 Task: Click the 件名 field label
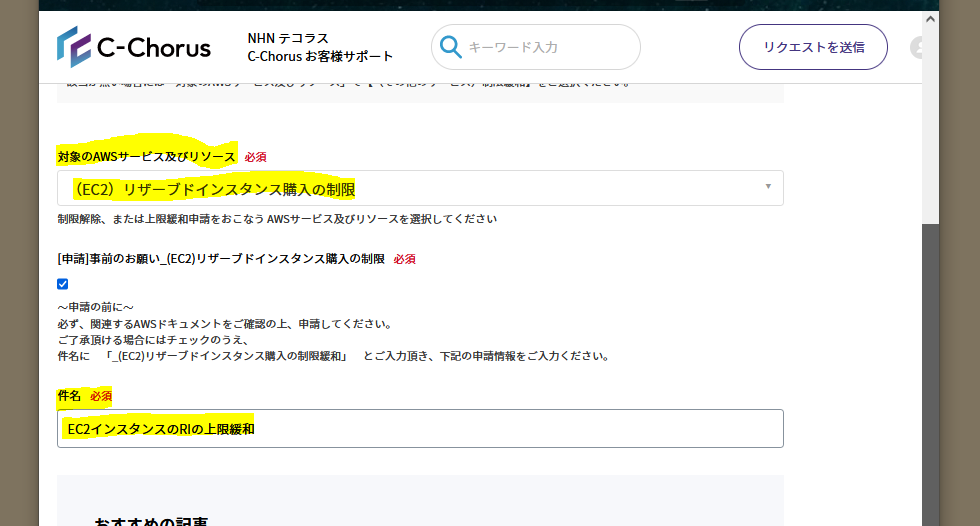coord(69,396)
